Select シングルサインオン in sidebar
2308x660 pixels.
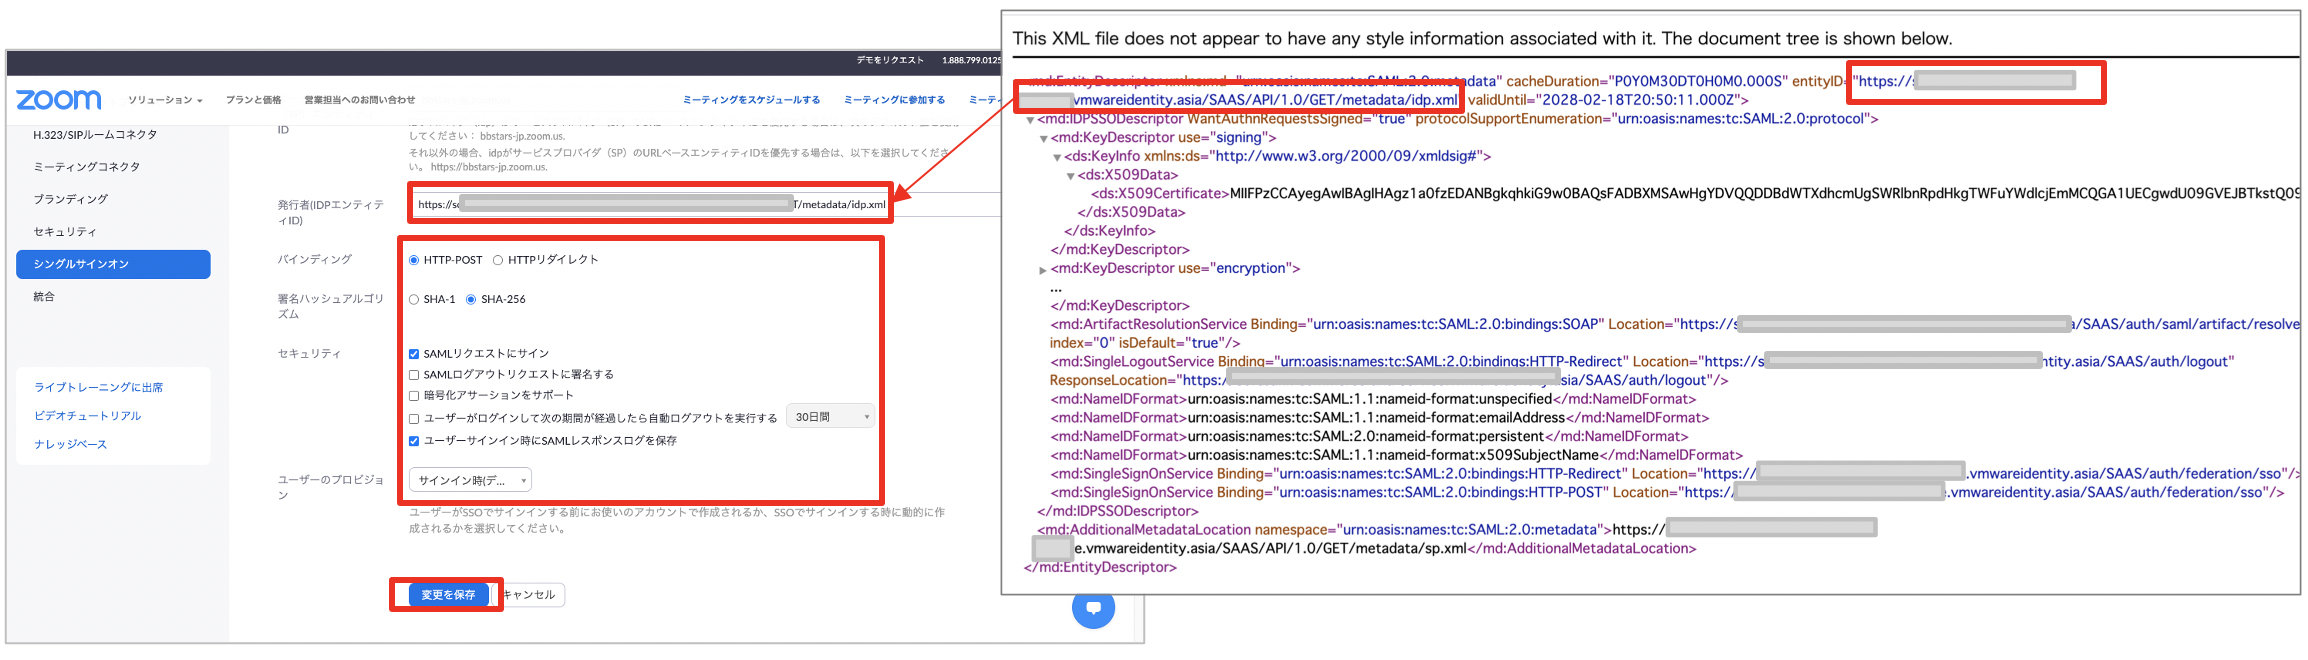113,264
